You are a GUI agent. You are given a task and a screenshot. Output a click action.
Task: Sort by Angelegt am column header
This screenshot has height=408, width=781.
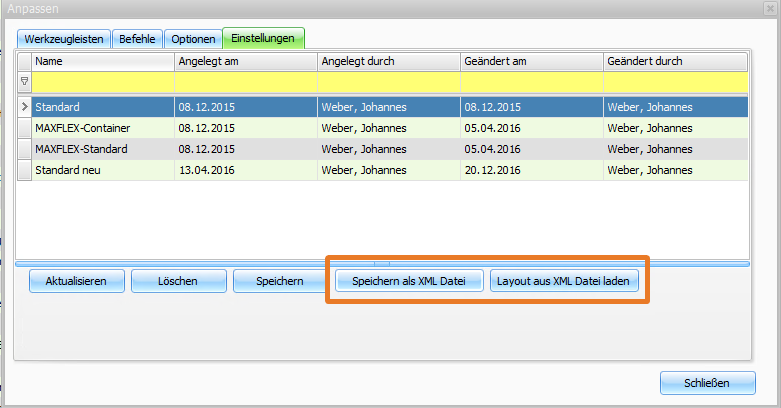click(x=245, y=61)
